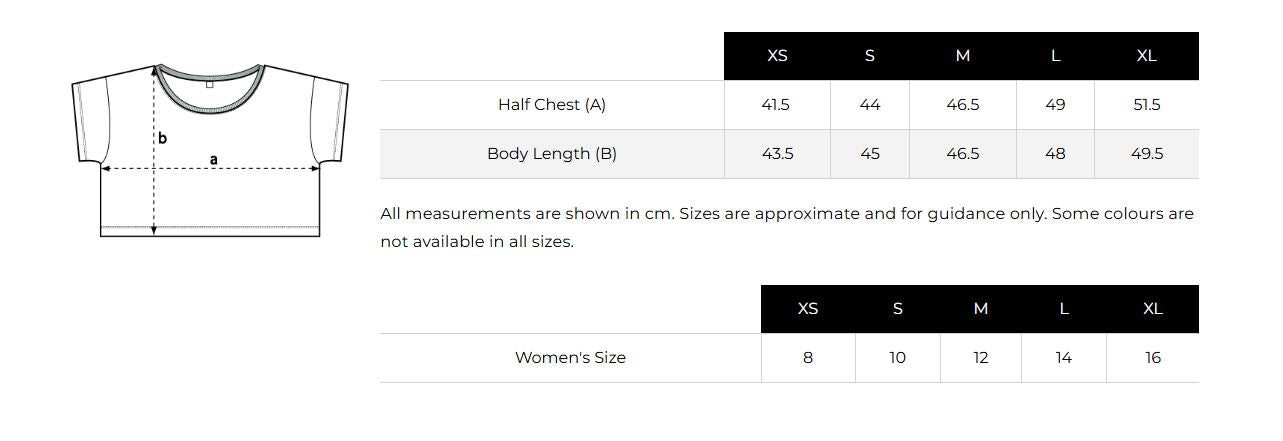Click the 'a' width label on diagram
Viewport: 1283px width, 441px height.
click(x=214, y=160)
